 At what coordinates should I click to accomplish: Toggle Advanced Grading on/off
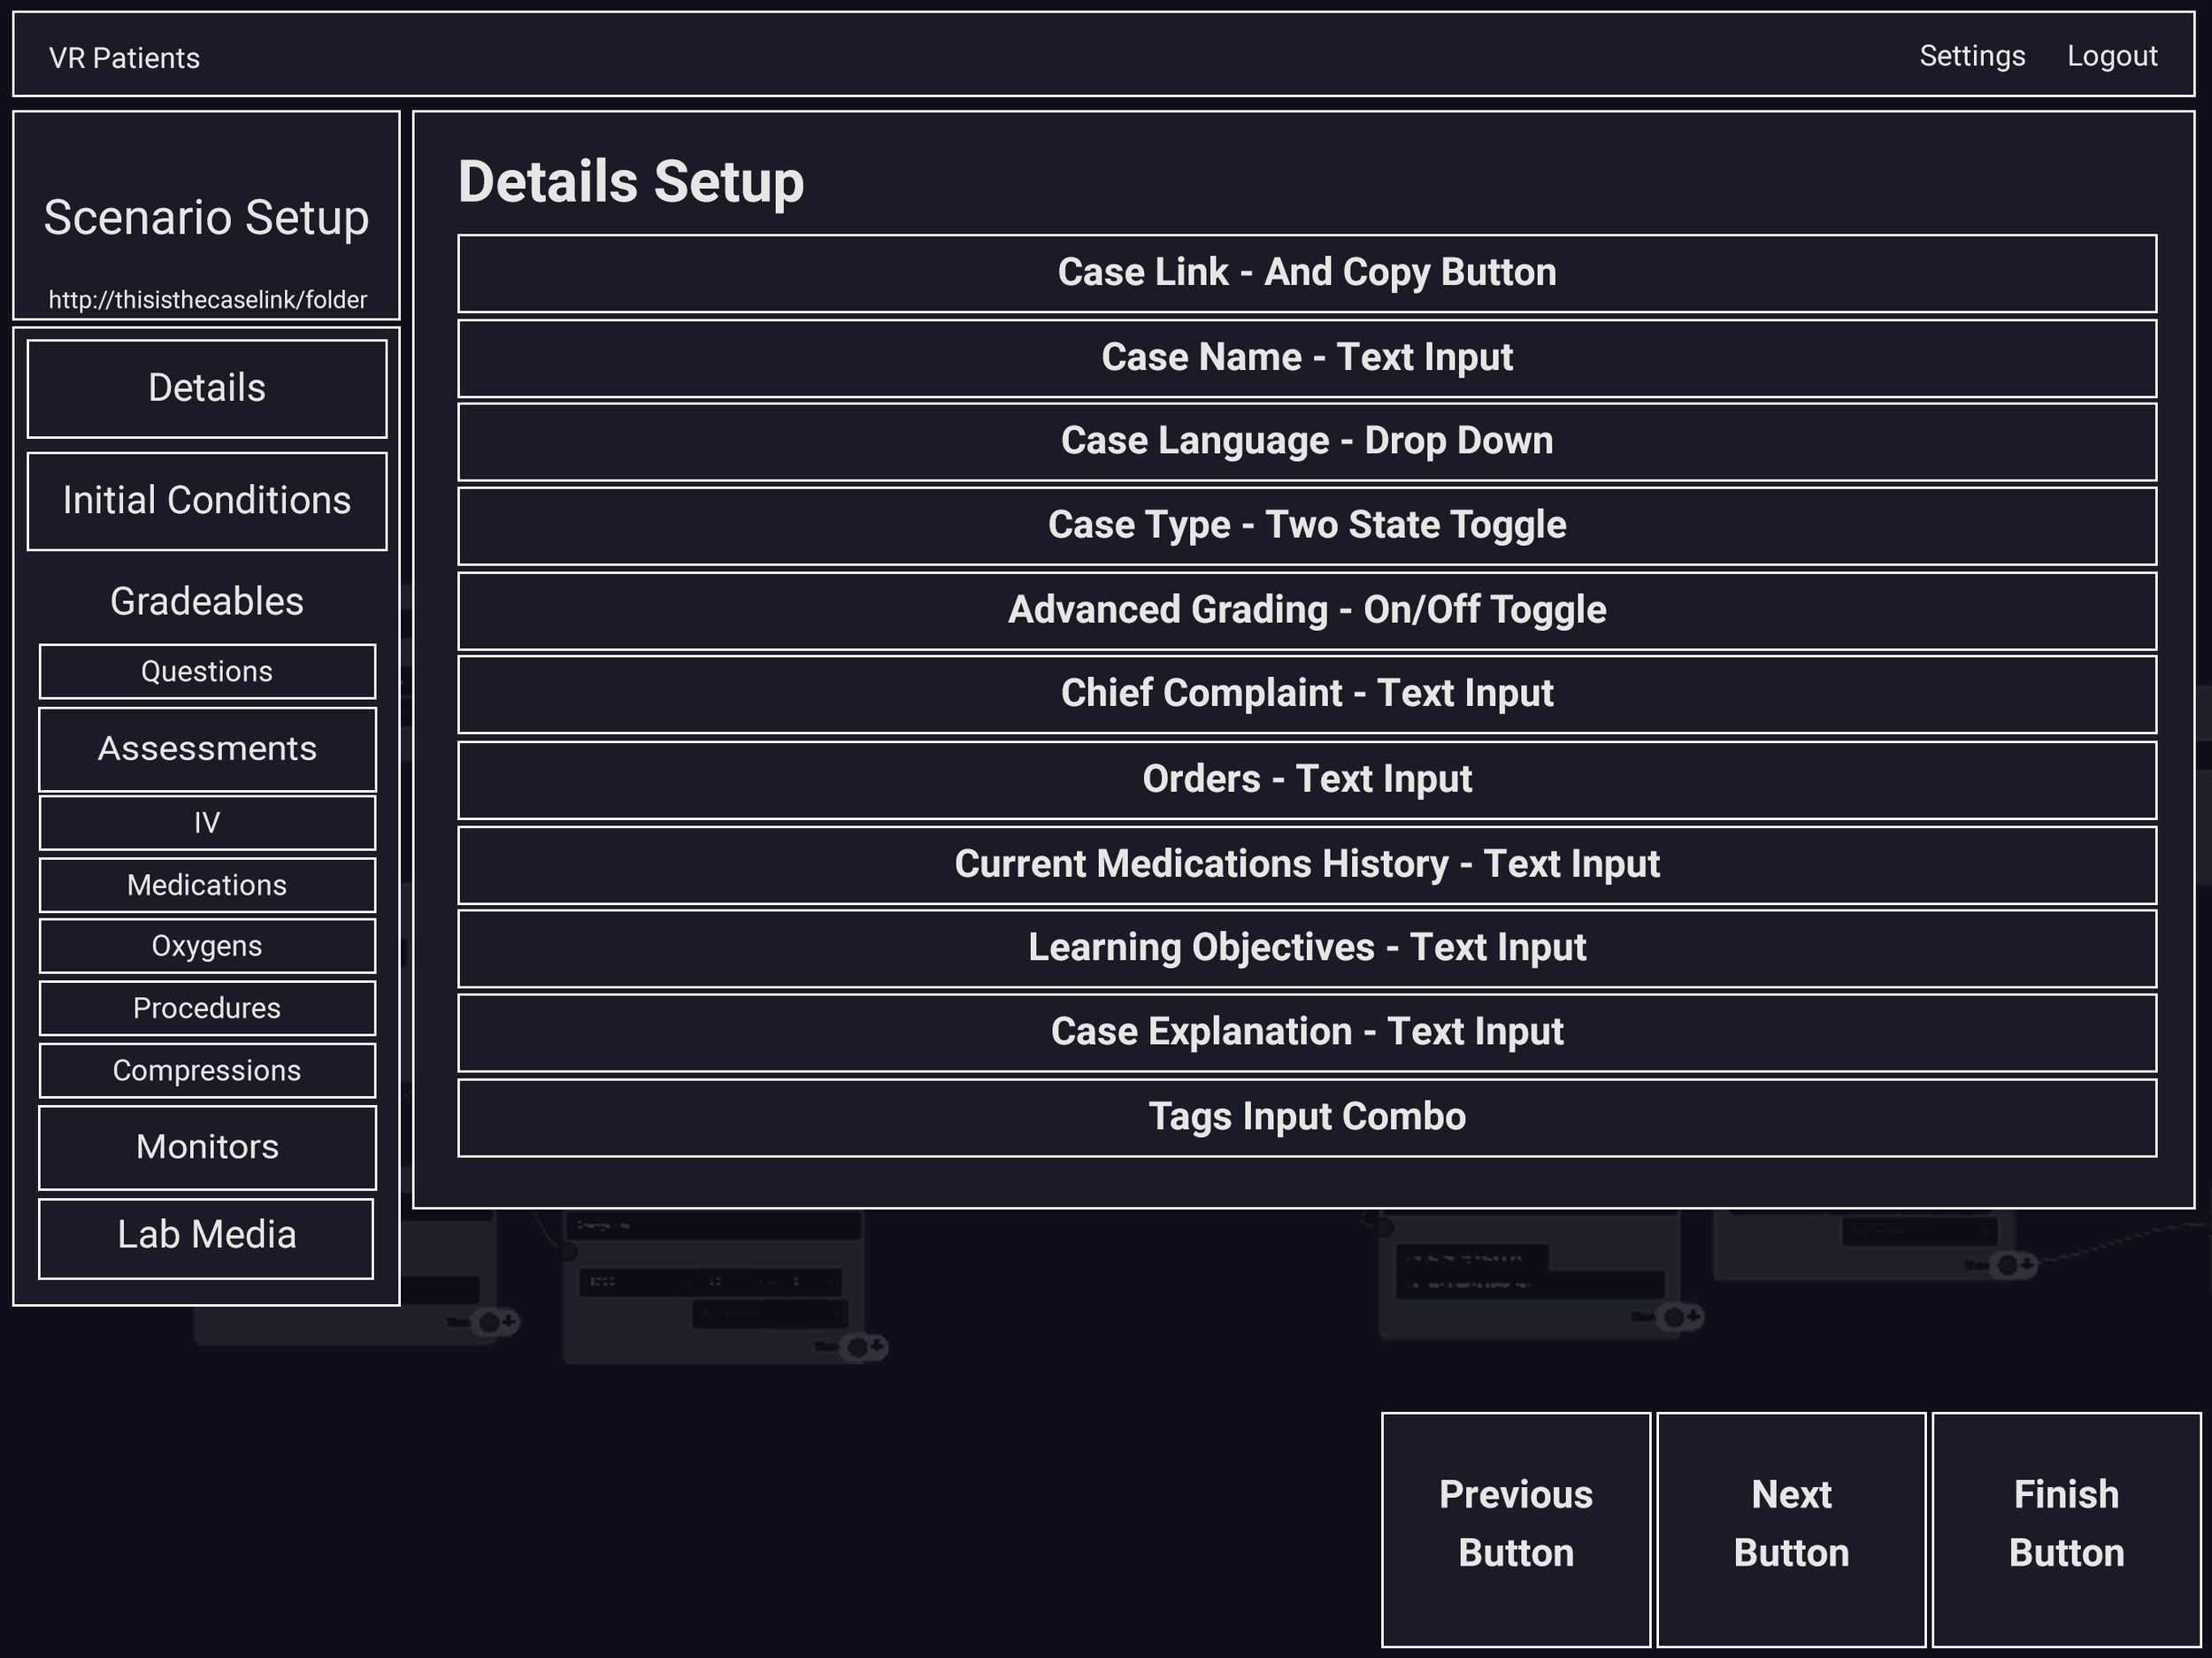(x=1306, y=610)
